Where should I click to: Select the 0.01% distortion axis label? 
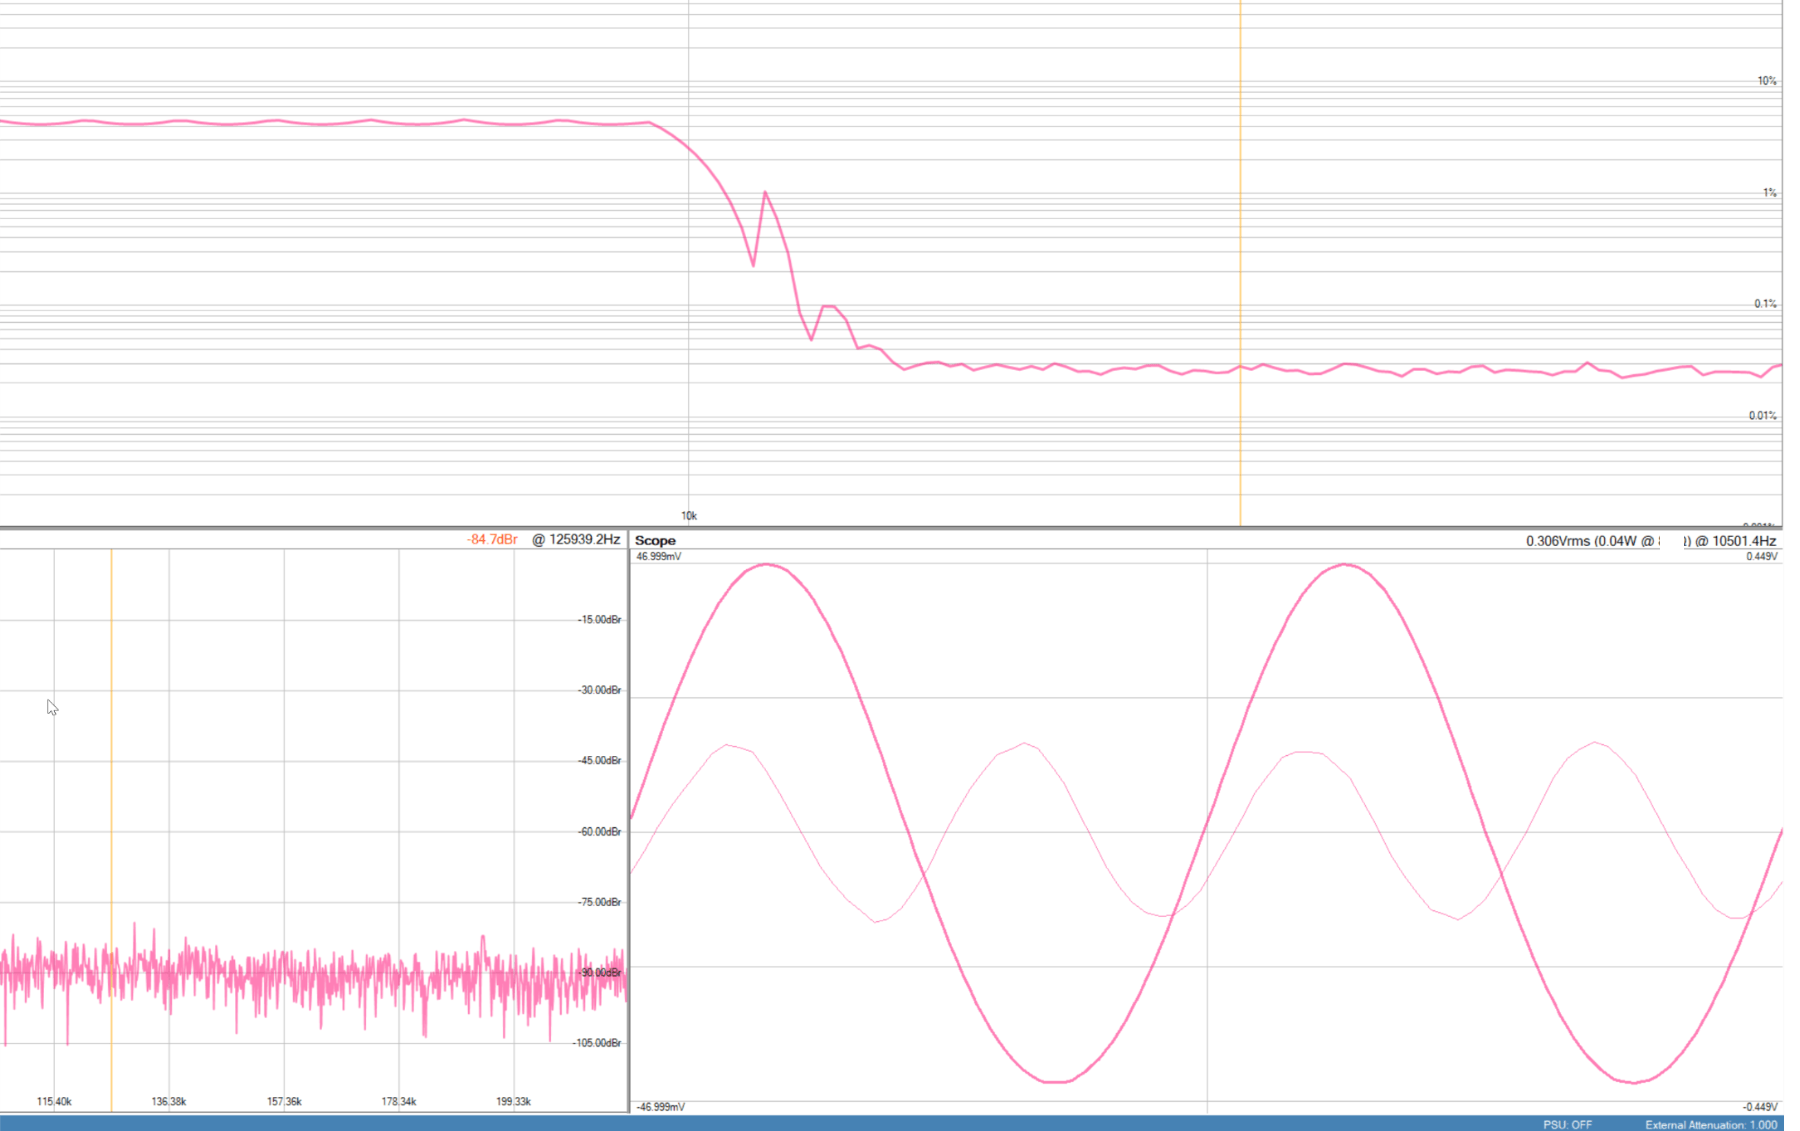pos(1763,416)
